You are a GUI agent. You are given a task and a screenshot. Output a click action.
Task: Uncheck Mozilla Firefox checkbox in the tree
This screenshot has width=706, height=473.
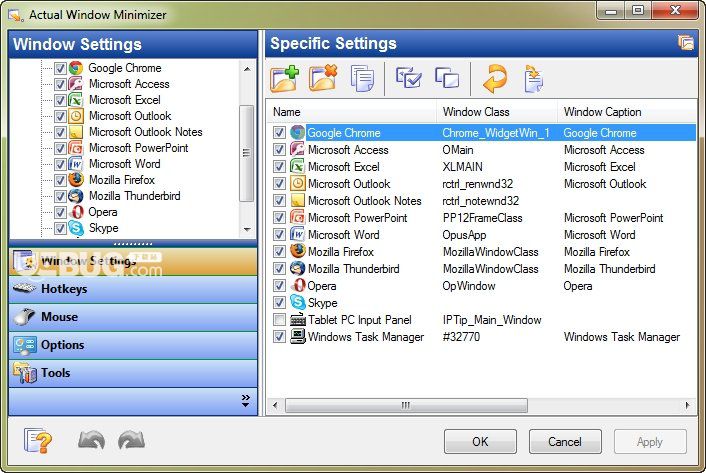point(60,180)
